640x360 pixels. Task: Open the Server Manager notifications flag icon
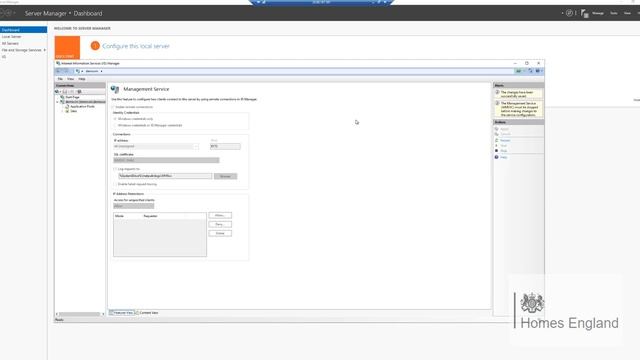tap(584, 13)
